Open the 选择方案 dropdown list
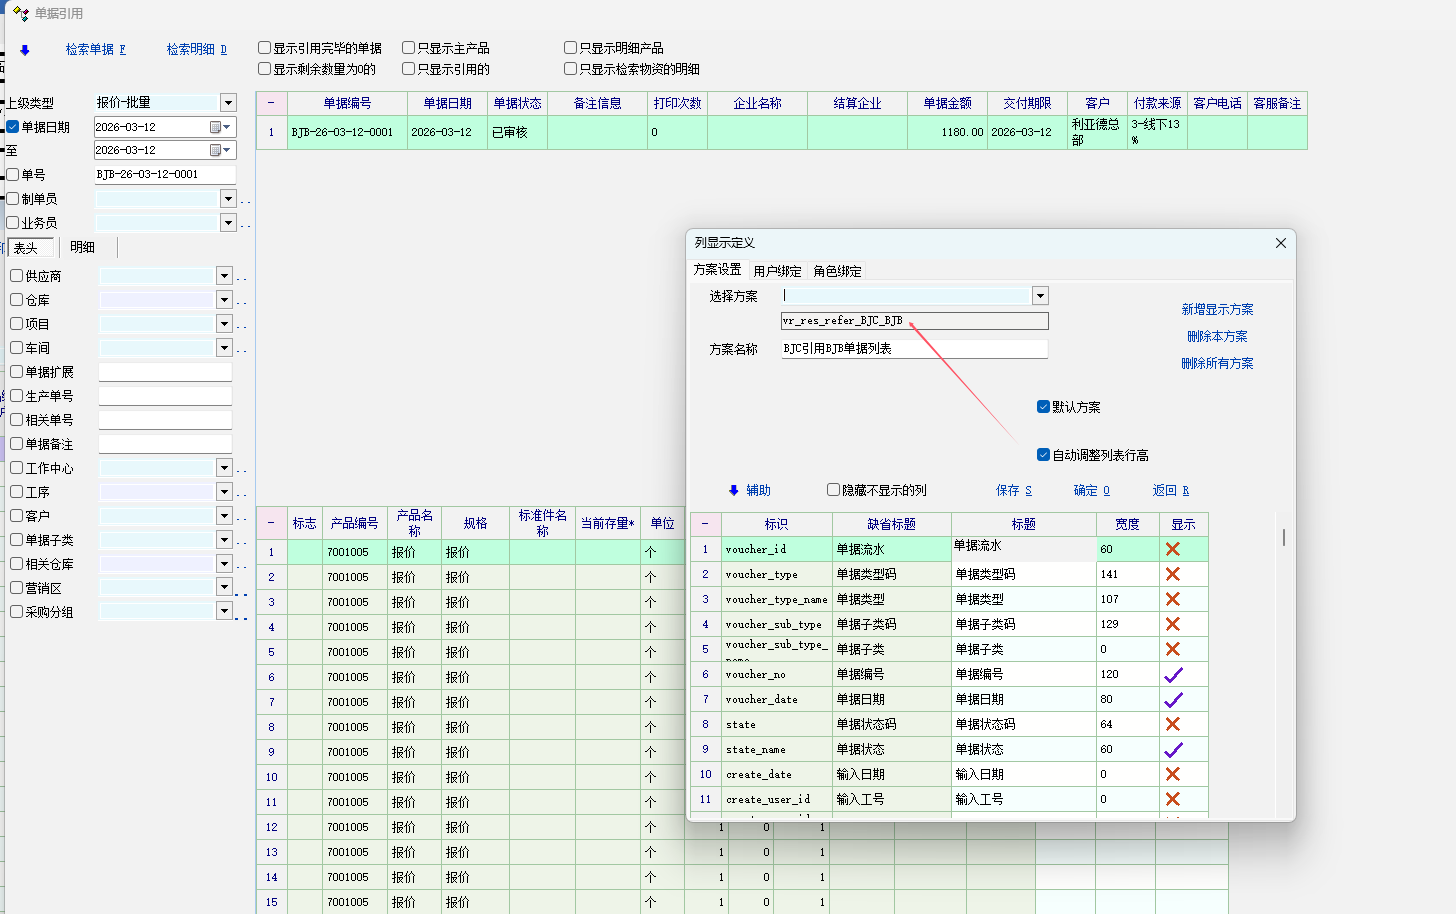This screenshot has width=1456, height=914. pyautogui.click(x=1040, y=296)
